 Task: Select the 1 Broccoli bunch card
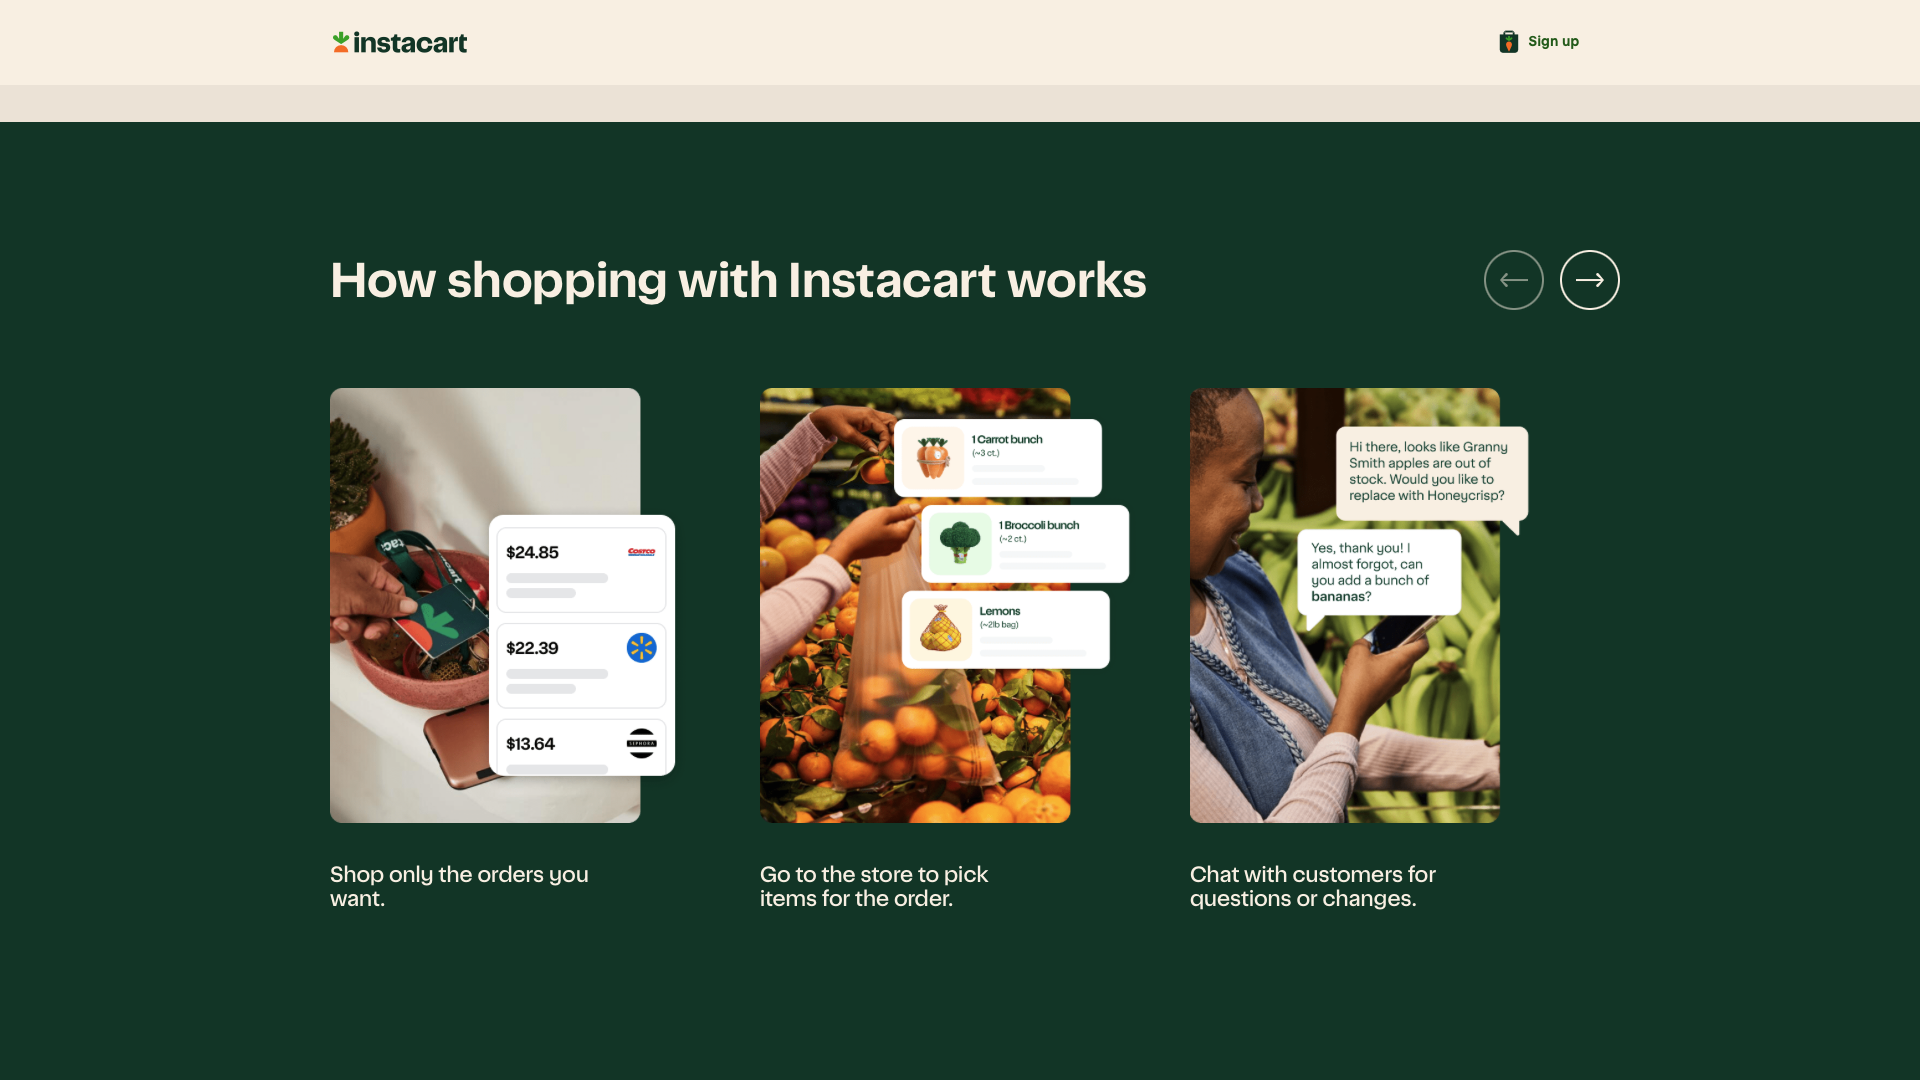pos(1025,544)
